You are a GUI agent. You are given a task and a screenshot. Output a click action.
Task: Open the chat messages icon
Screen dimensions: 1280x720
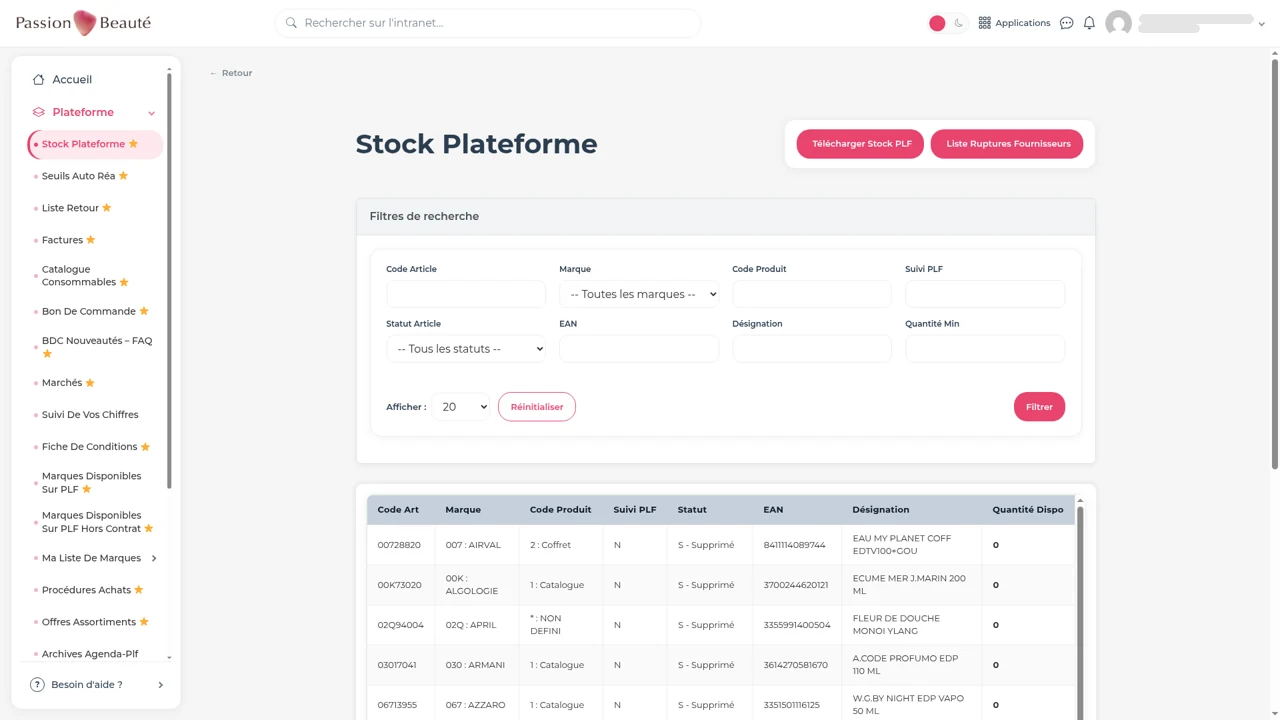tap(1066, 23)
